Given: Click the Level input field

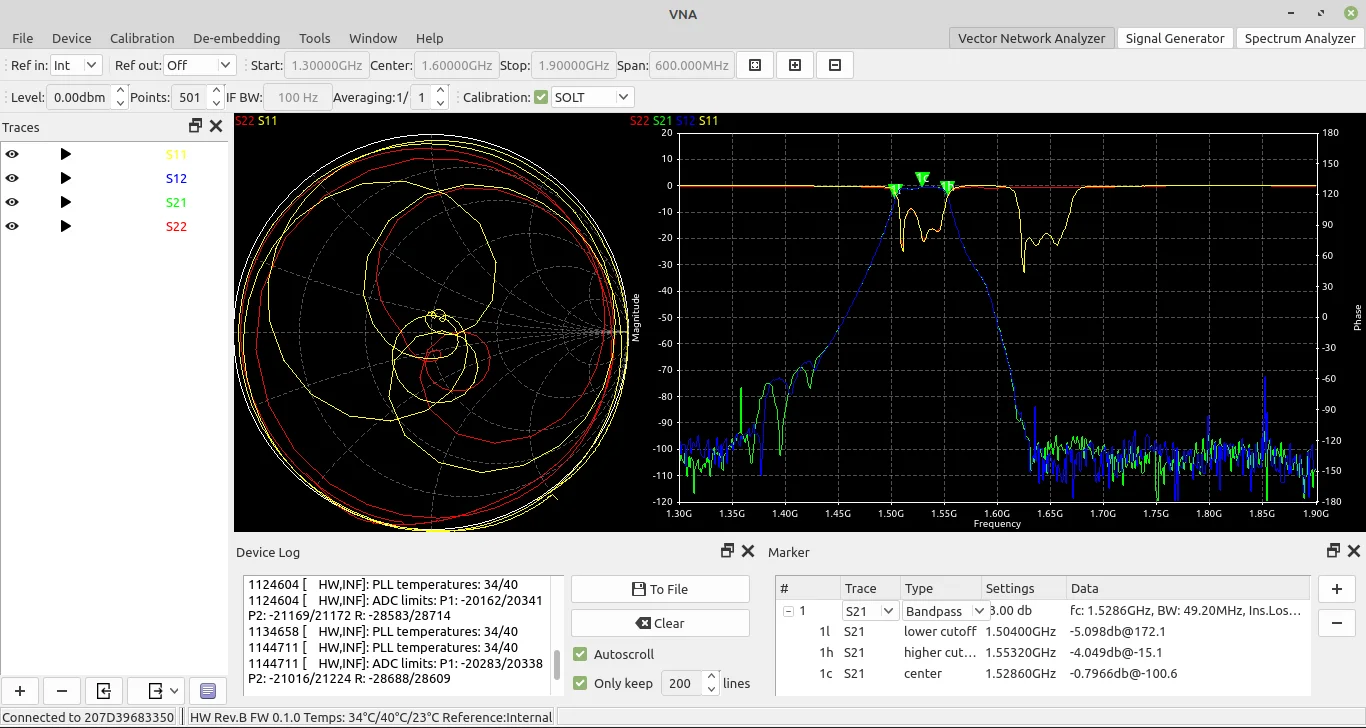Looking at the screenshot, I should click(x=80, y=97).
